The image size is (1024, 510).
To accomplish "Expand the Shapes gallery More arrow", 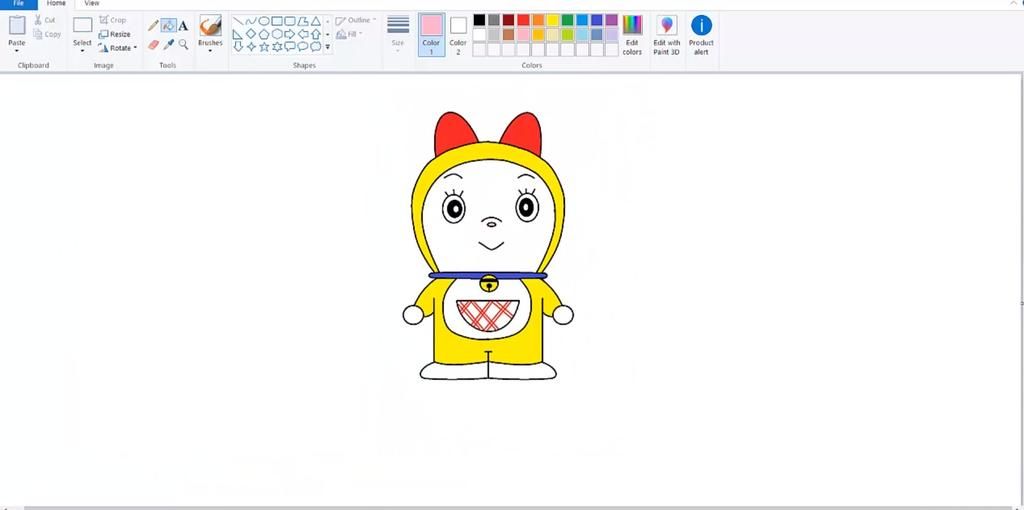I will (328, 47).
